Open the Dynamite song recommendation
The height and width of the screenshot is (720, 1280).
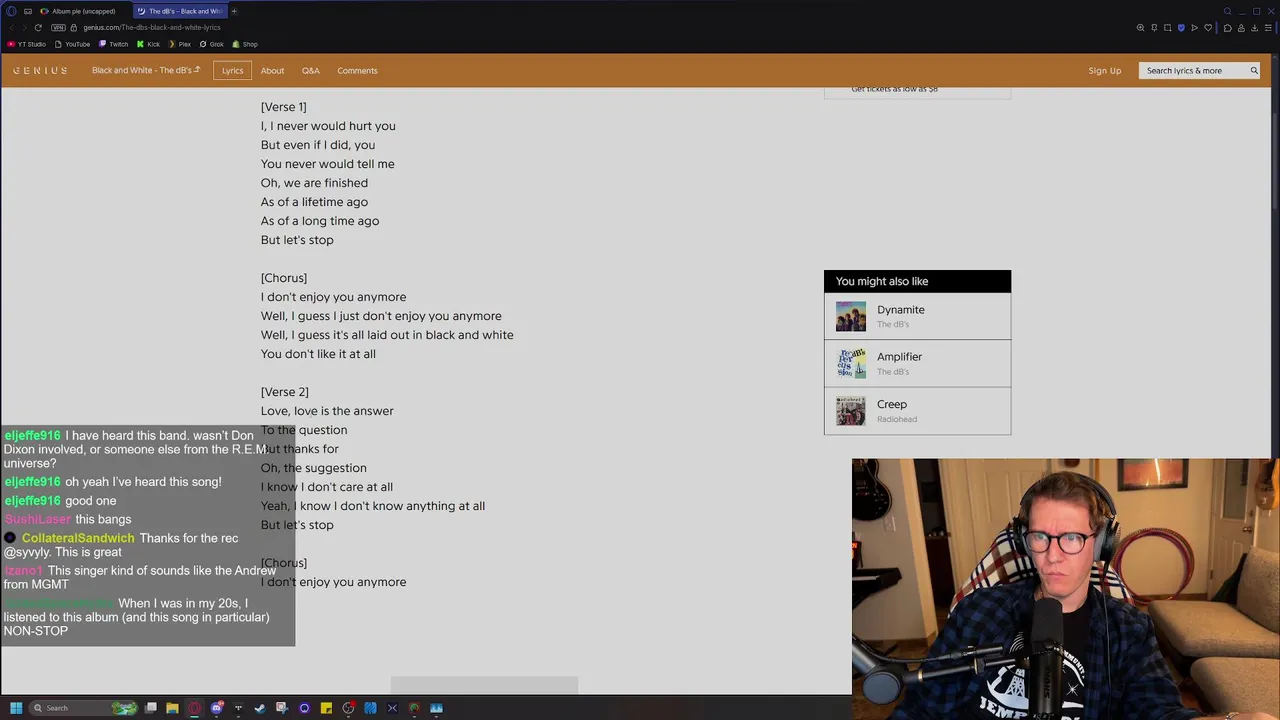coord(917,316)
